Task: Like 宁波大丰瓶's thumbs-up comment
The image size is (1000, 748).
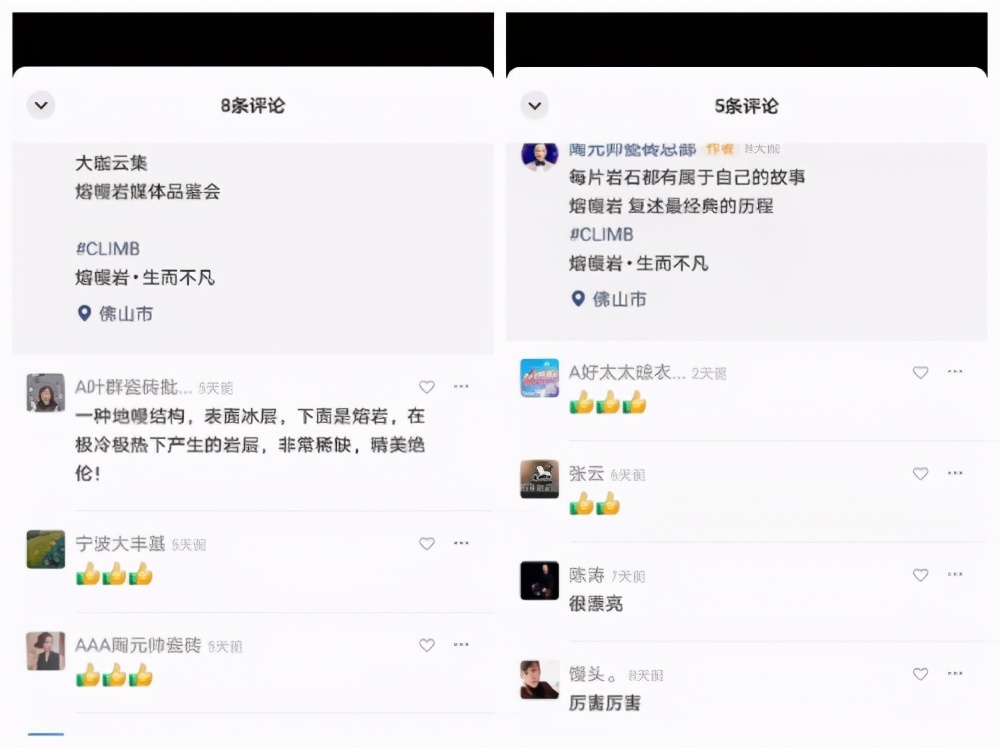Action: [x=427, y=544]
